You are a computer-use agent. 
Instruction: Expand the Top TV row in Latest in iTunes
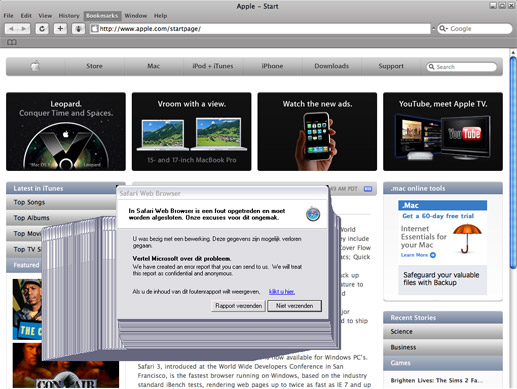[x=24, y=249]
